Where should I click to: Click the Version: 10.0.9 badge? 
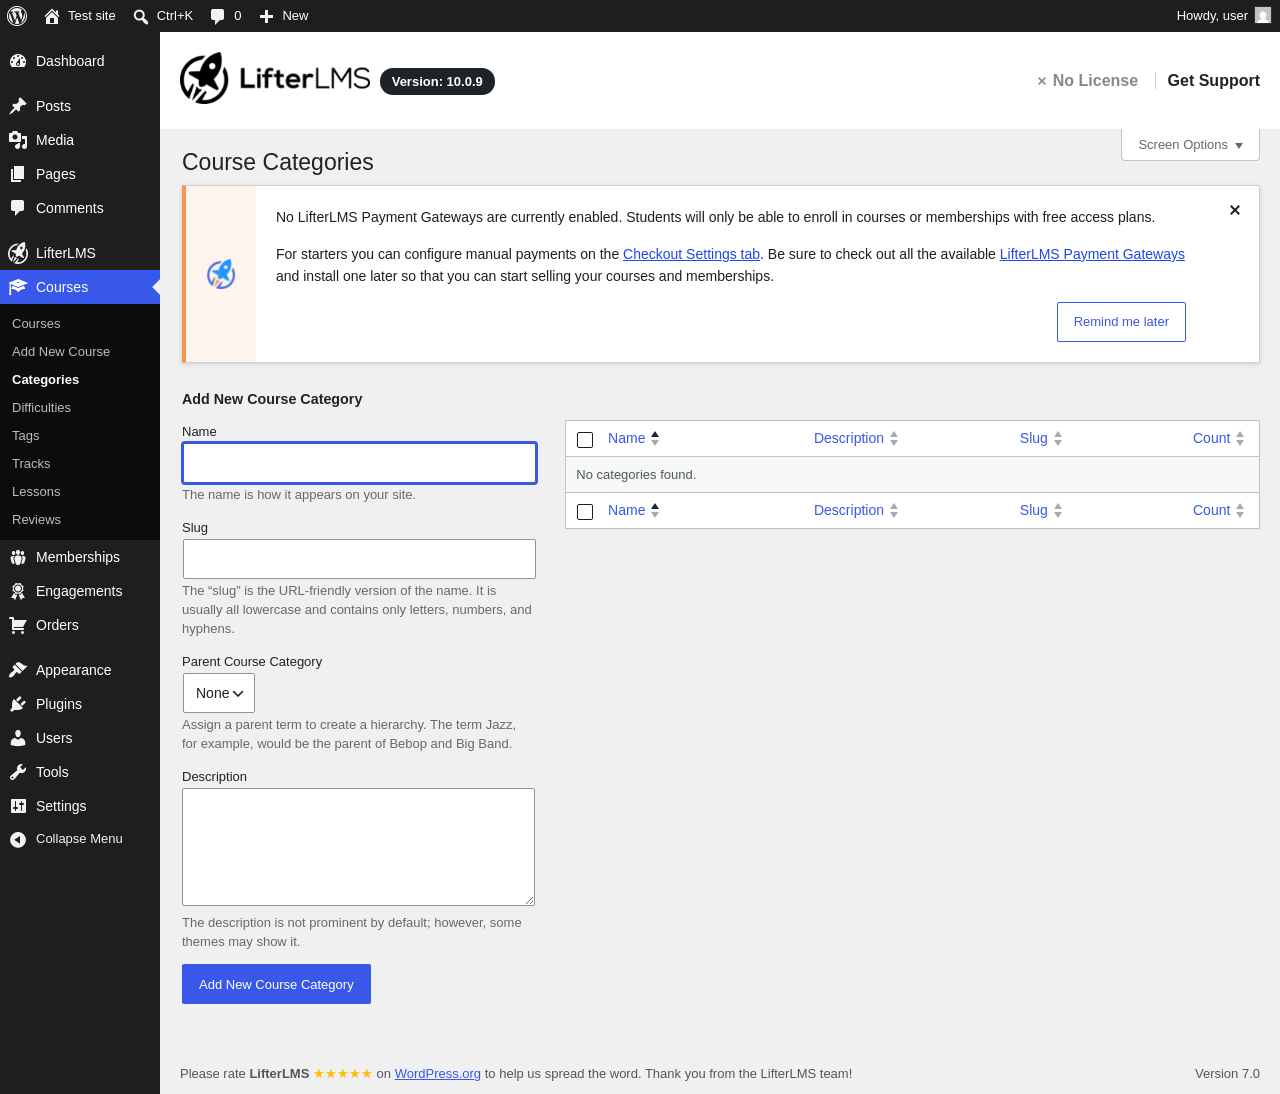[437, 82]
